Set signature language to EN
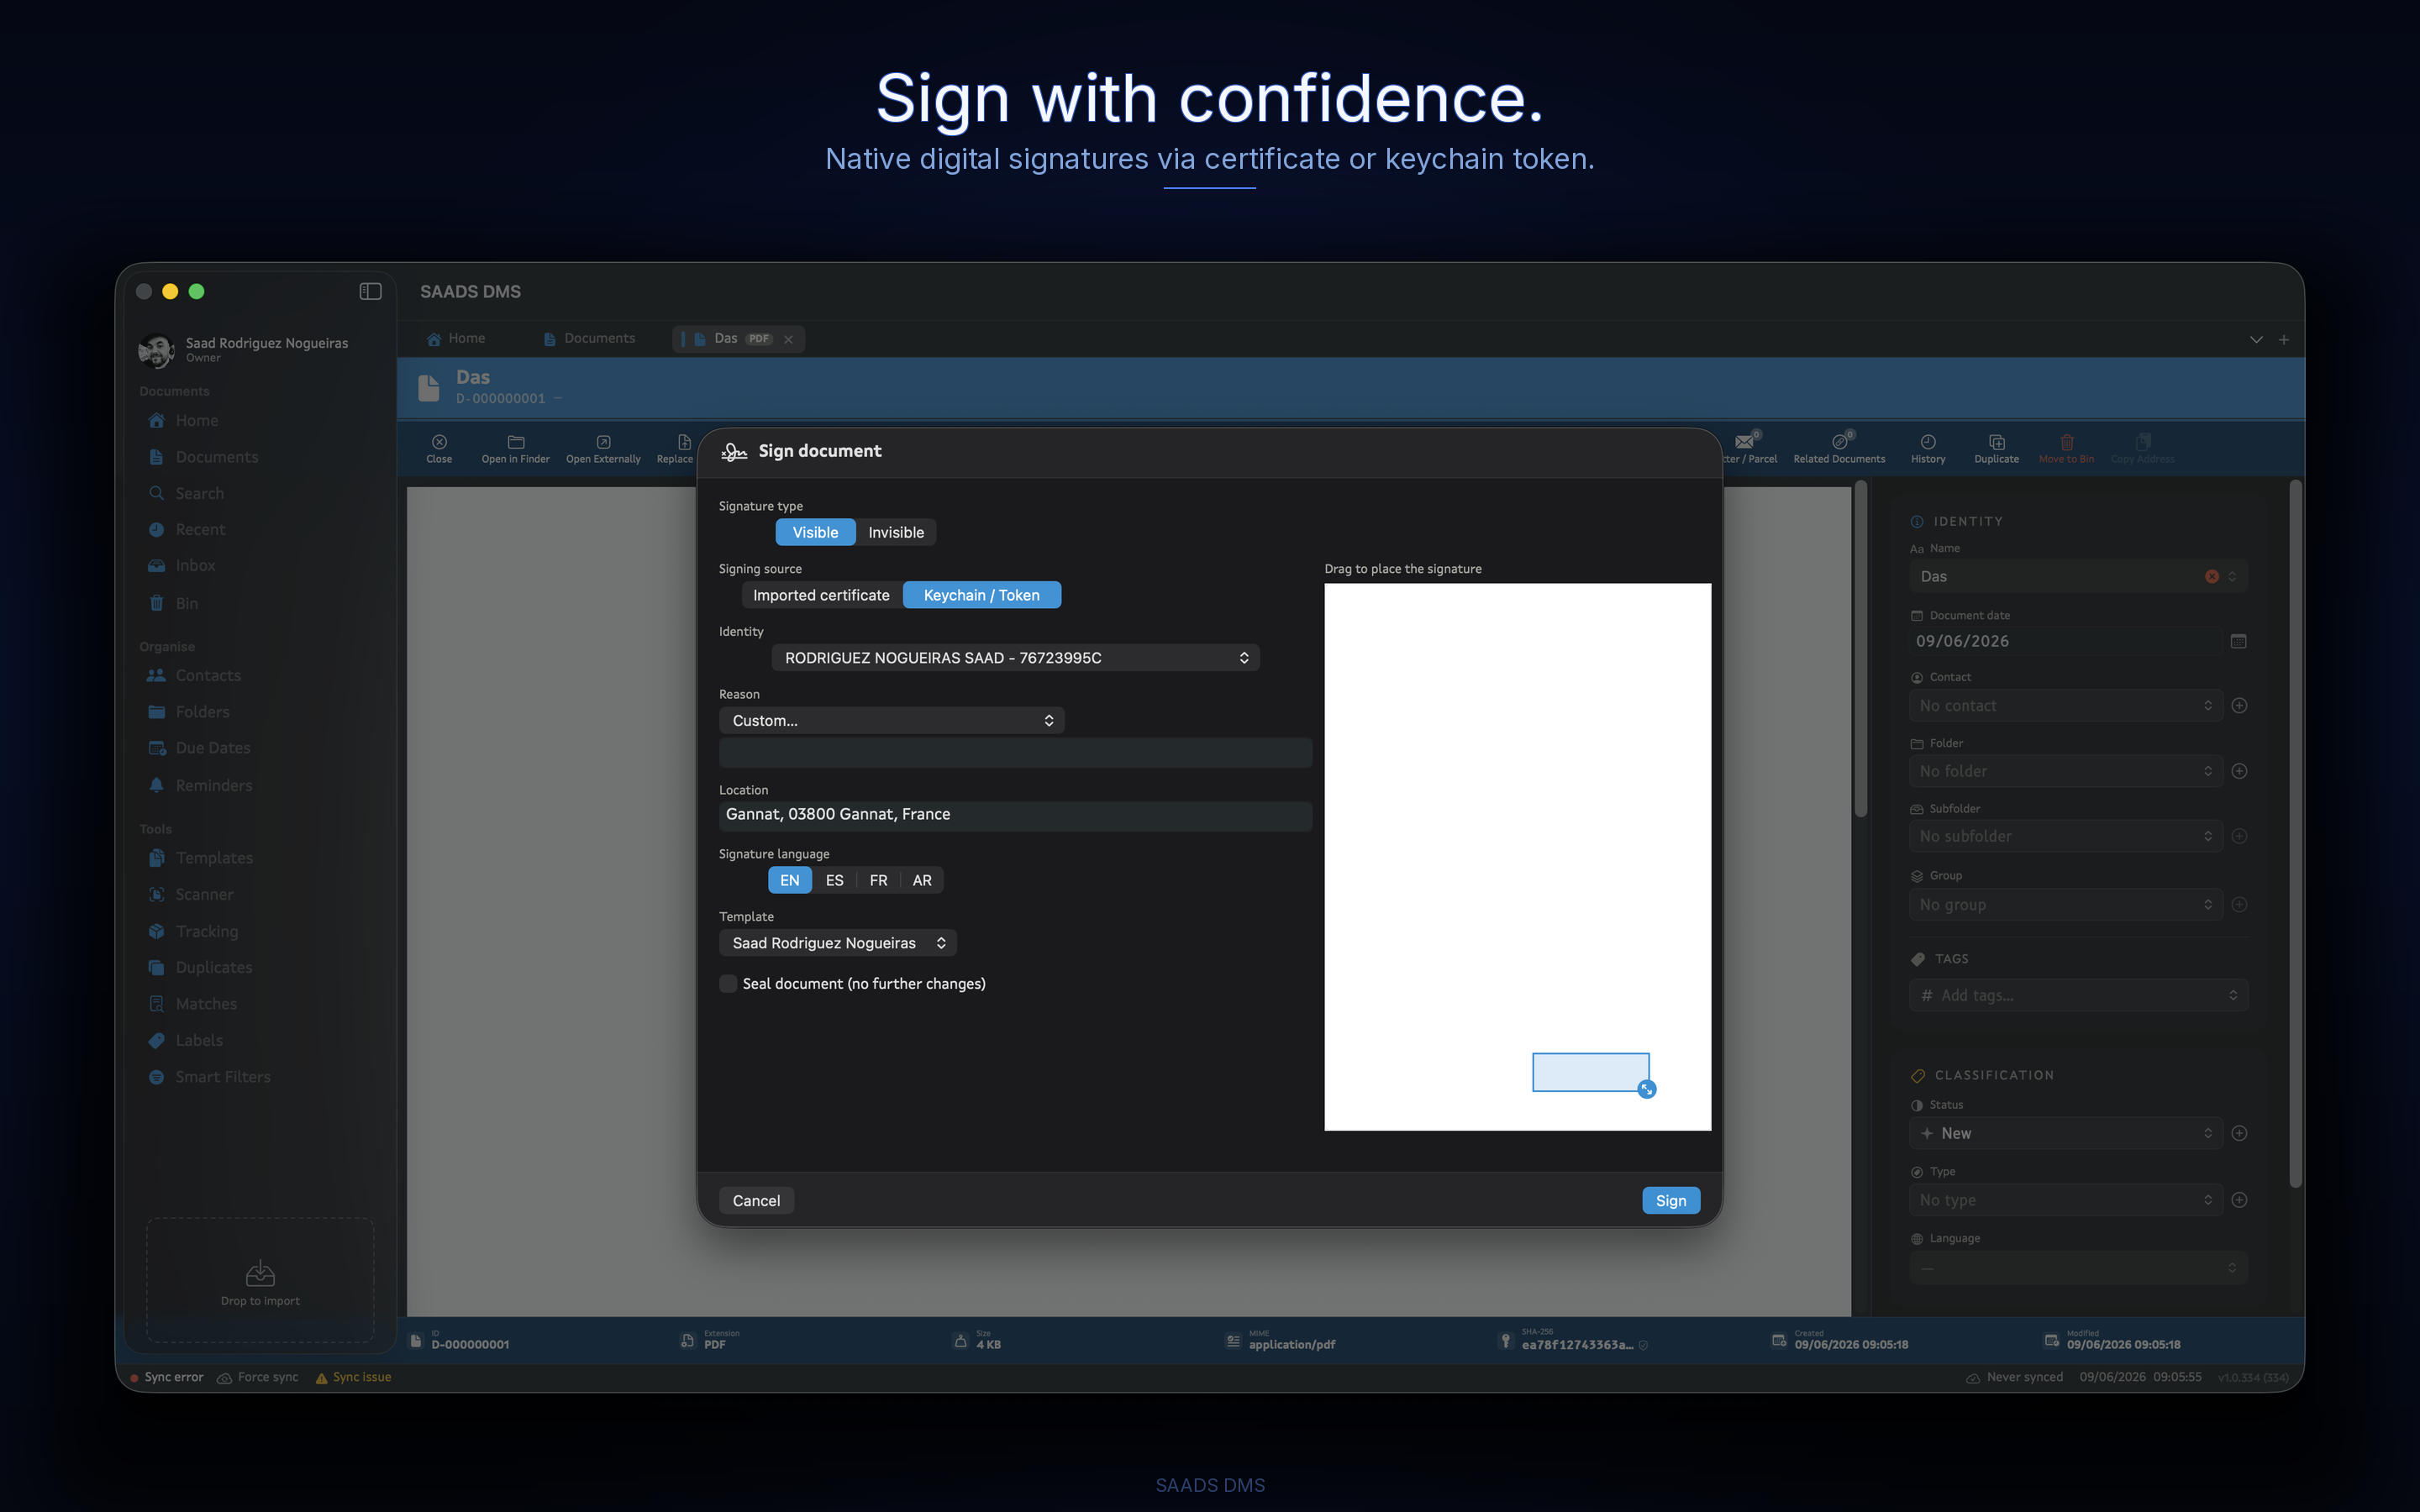2420x1512 pixels. (789, 880)
